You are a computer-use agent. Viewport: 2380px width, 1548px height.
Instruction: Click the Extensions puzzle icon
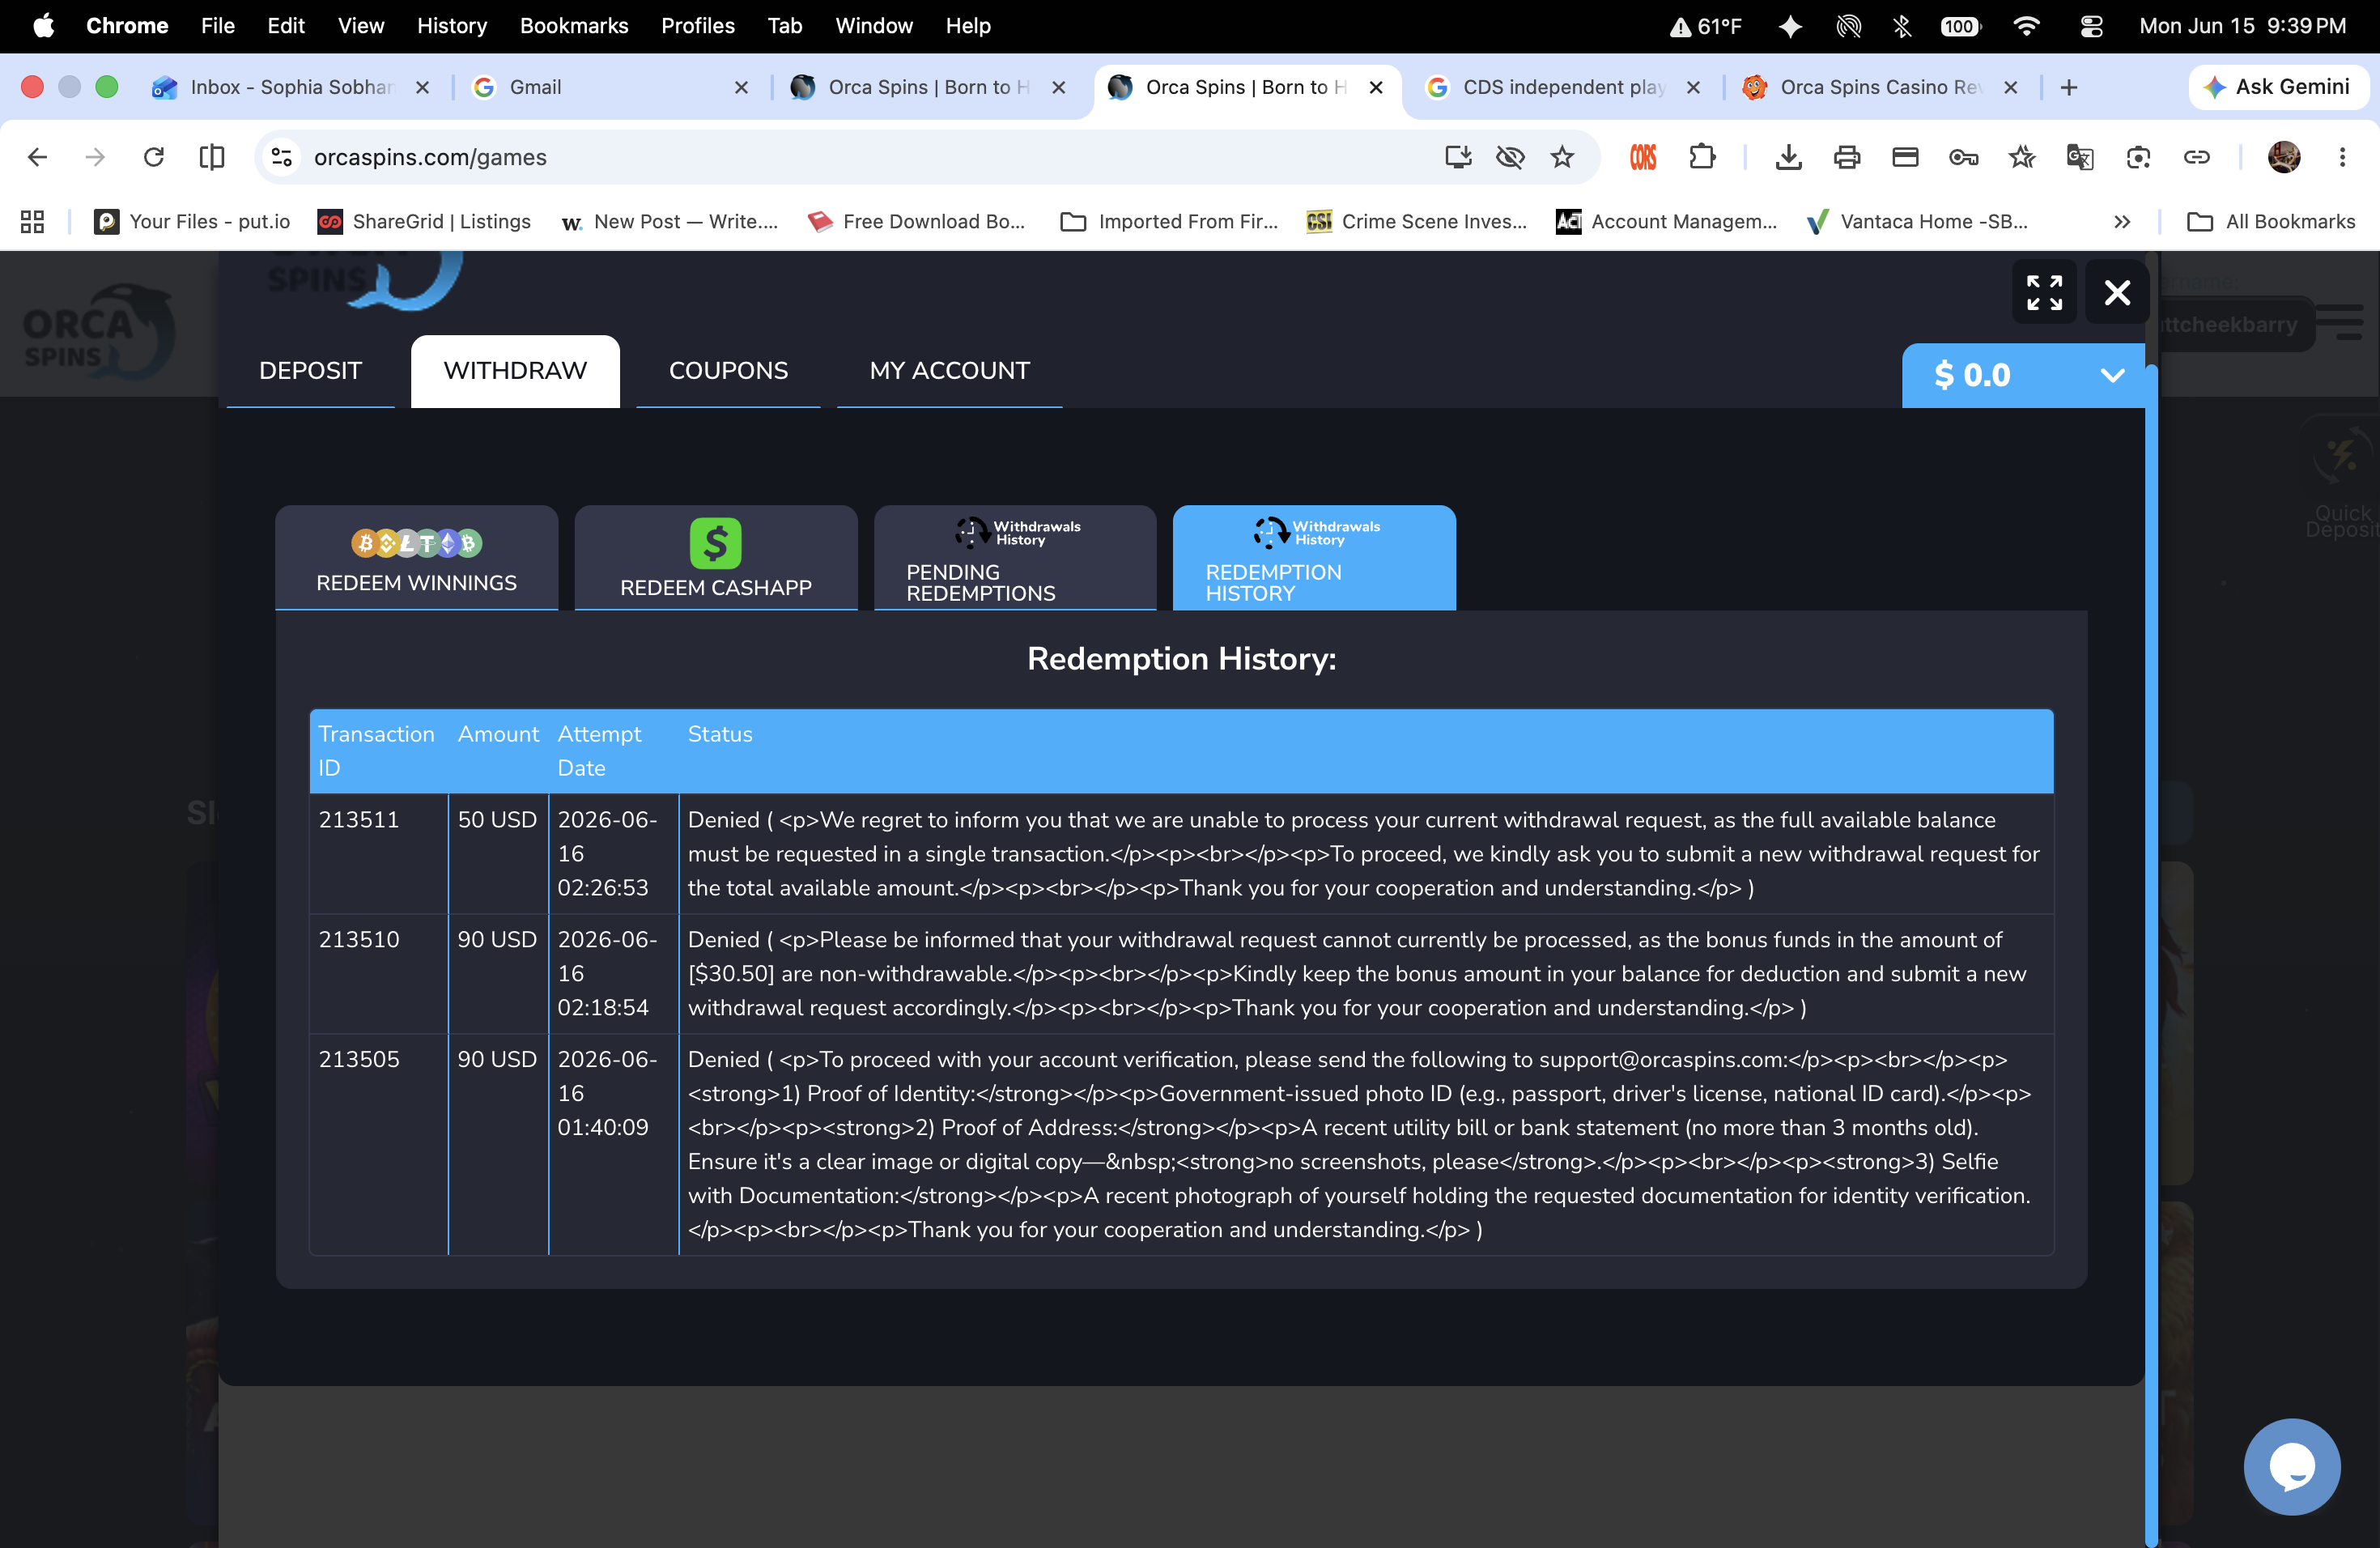coord(1702,157)
